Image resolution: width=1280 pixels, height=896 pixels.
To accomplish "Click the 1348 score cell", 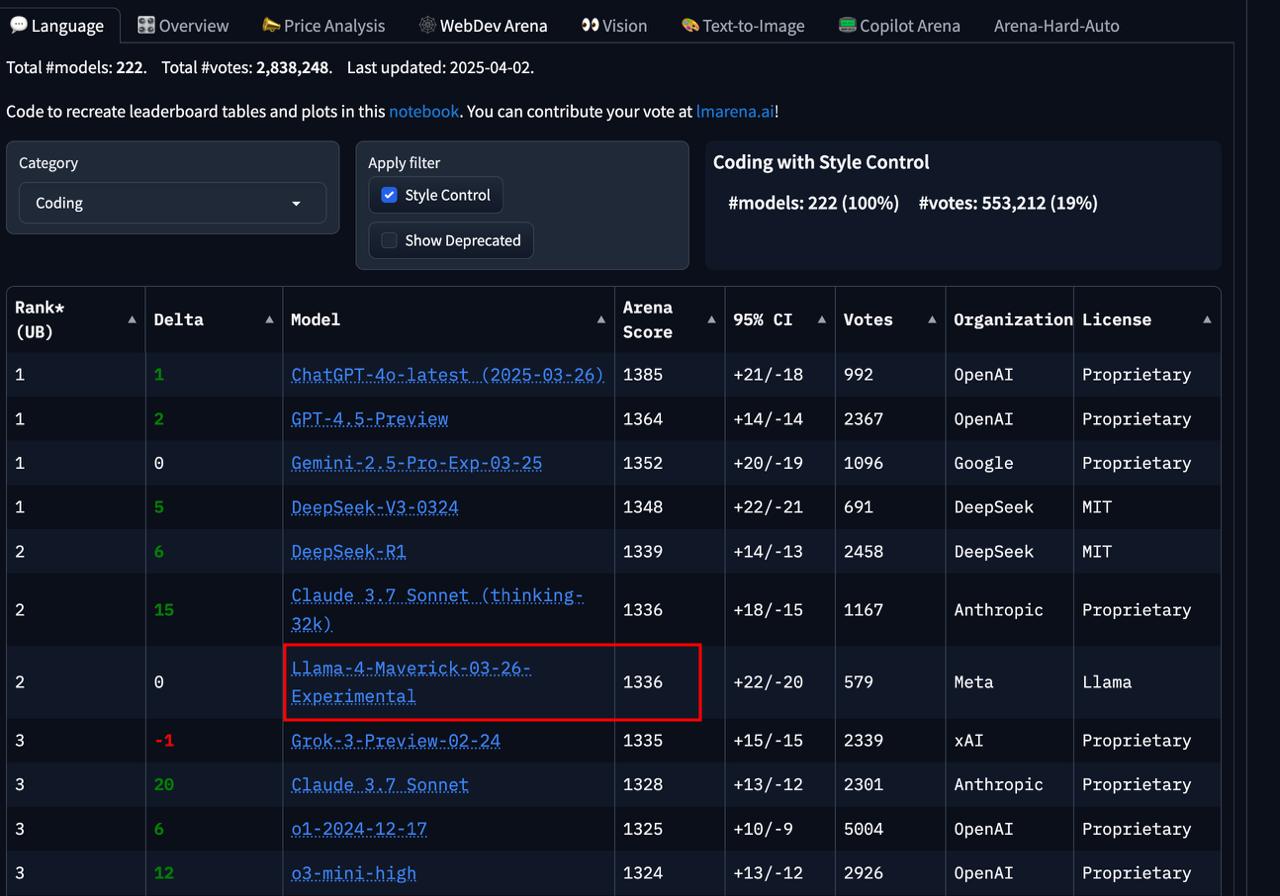I will point(670,507).
